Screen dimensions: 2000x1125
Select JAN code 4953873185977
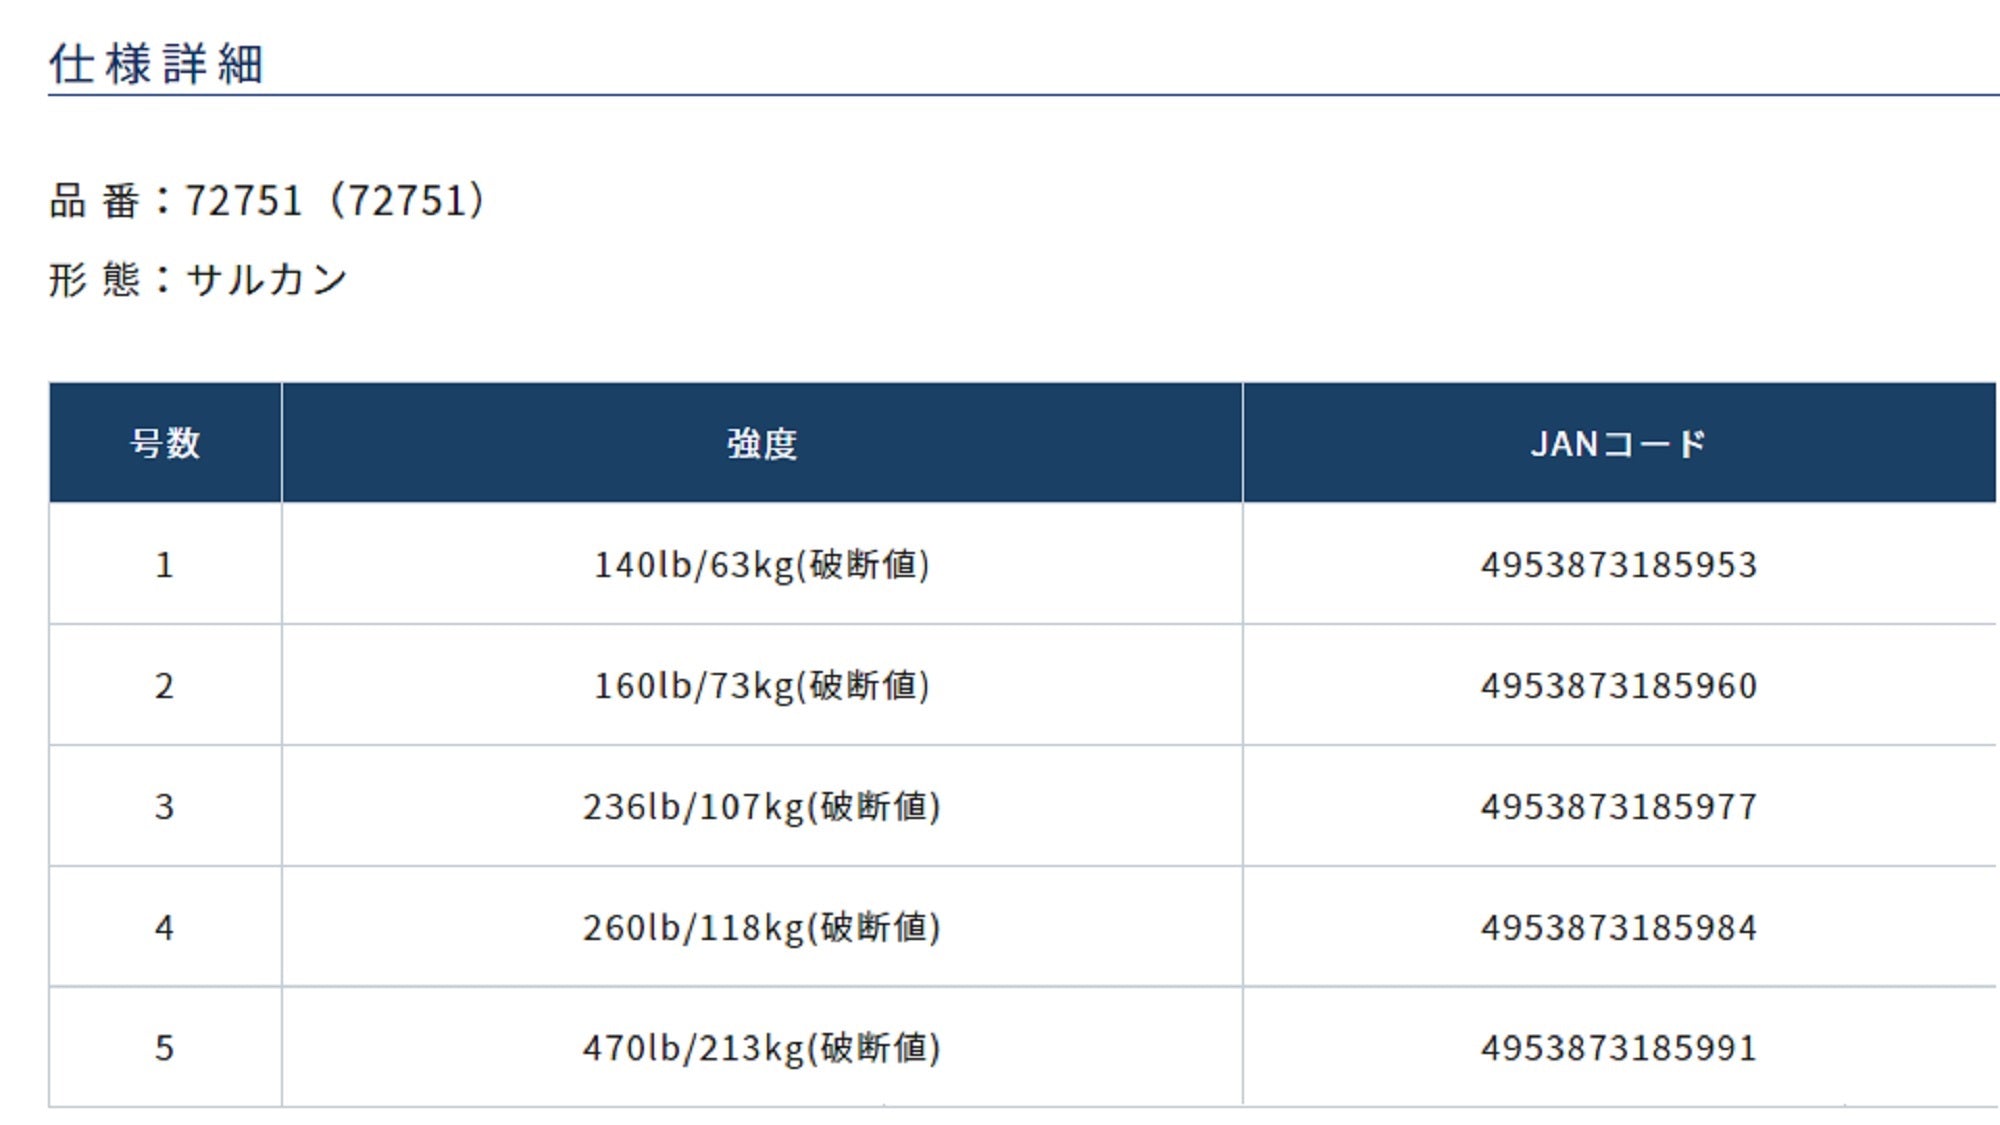[1618, 807]
